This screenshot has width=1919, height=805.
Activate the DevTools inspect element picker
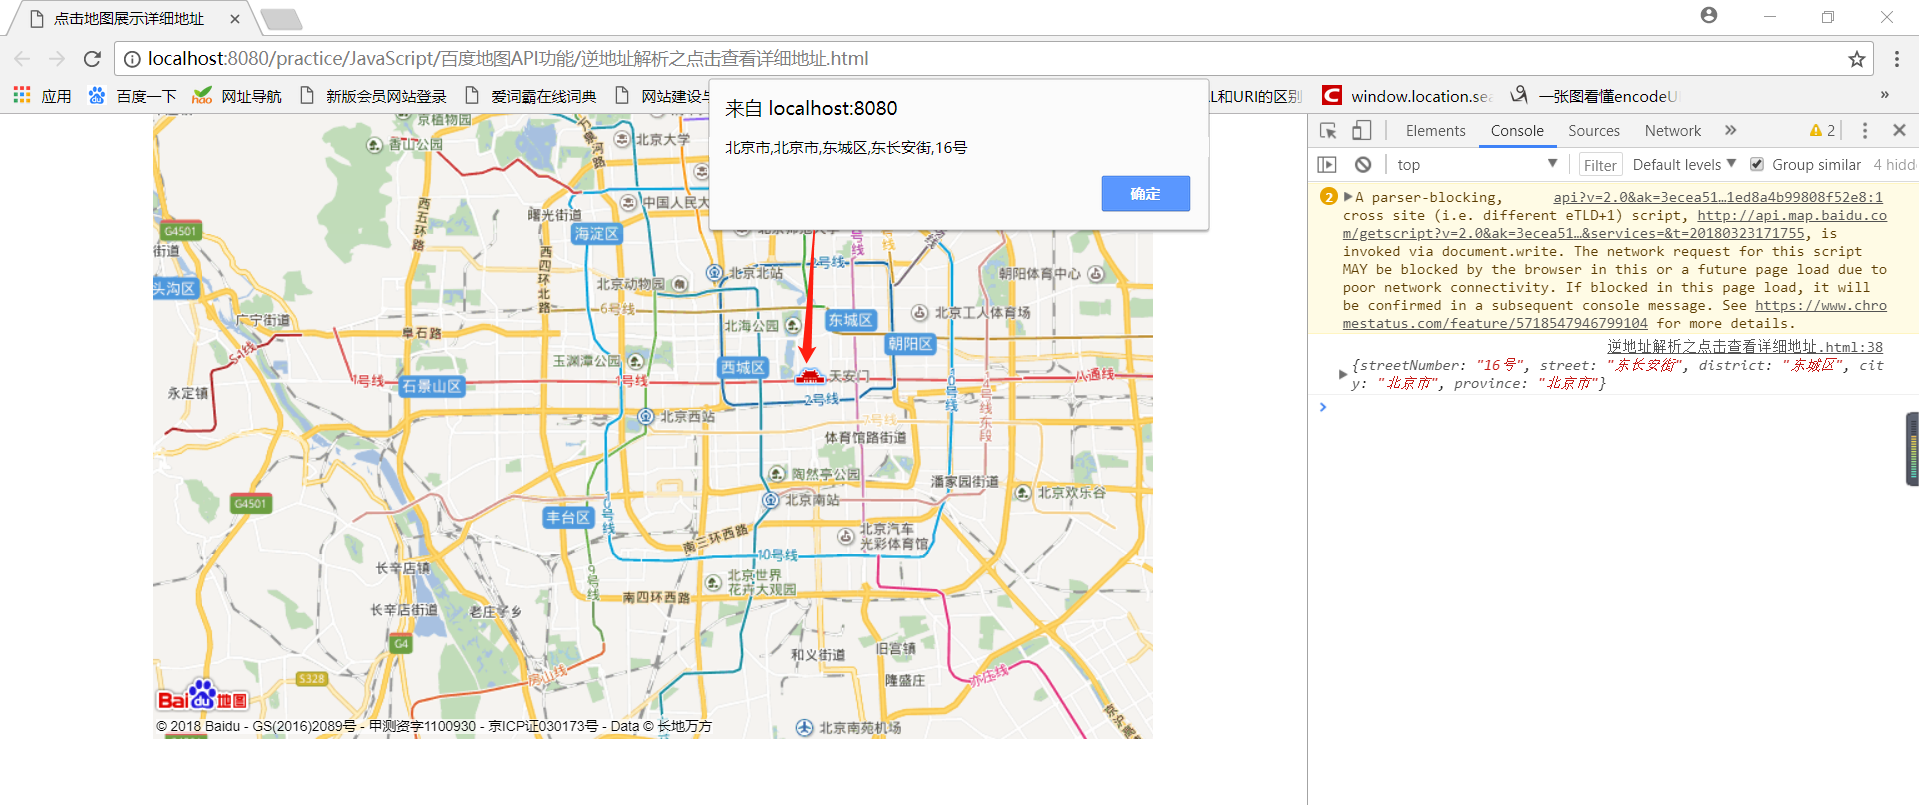point(1328,131)
